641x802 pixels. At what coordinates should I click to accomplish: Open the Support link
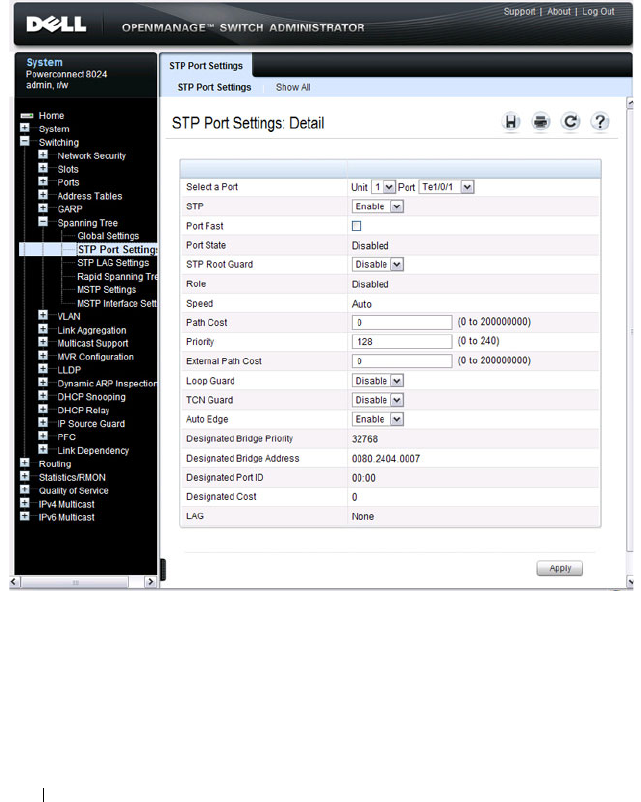pyautogui.click(x=519, y=11)
